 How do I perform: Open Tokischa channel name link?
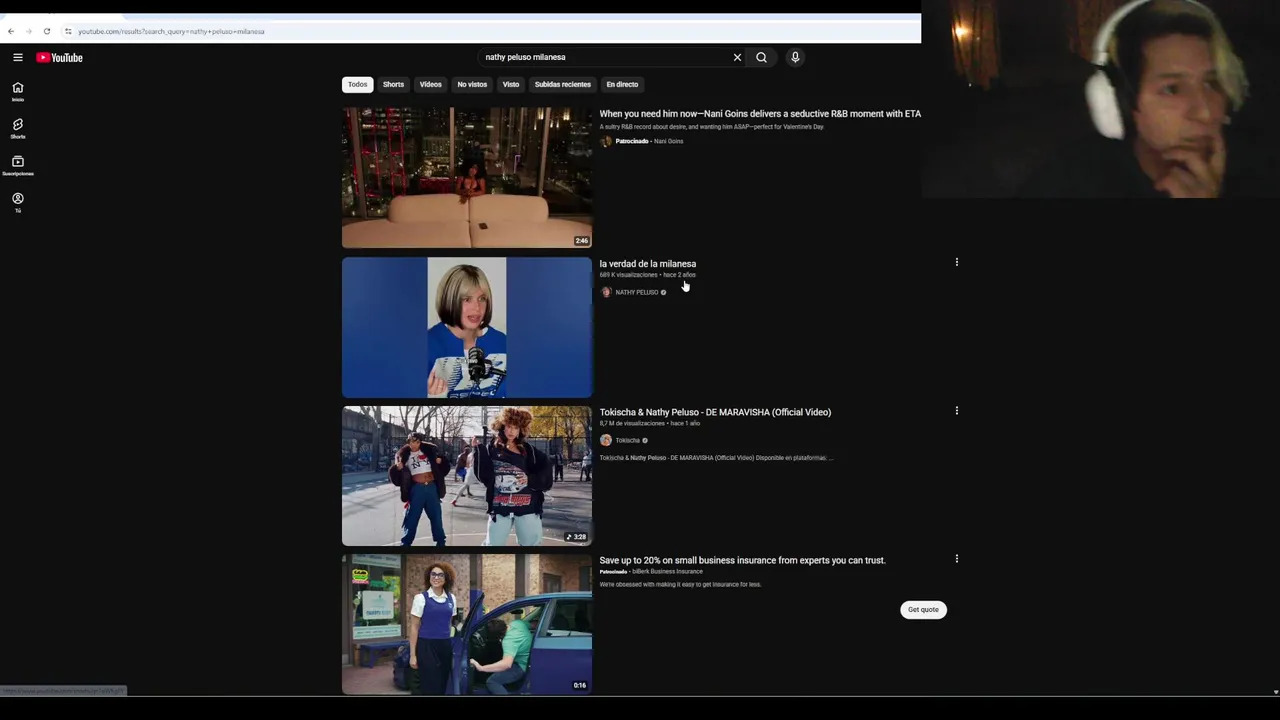[x=627, y=440]
